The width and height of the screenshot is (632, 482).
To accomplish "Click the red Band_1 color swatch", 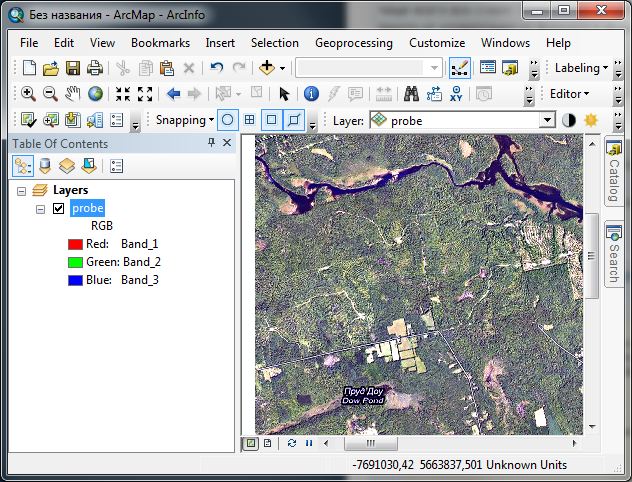I will (x=74, y=244).
